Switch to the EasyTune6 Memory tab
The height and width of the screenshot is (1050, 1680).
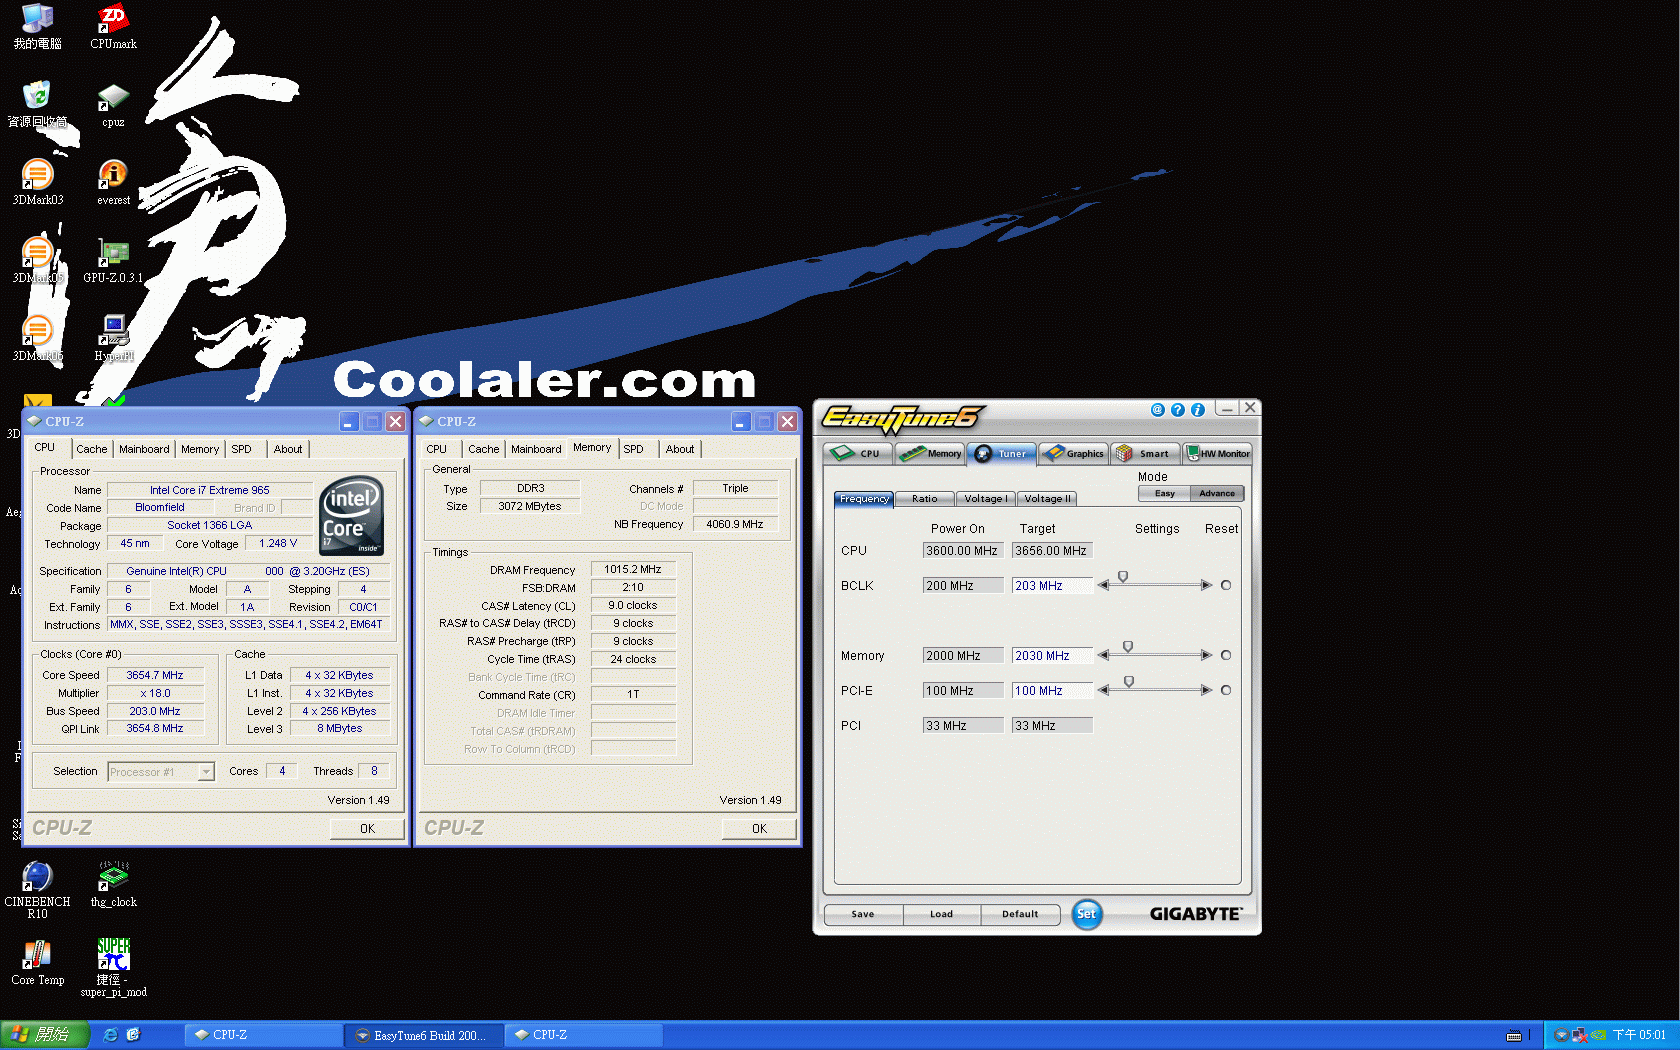[930, 454]
